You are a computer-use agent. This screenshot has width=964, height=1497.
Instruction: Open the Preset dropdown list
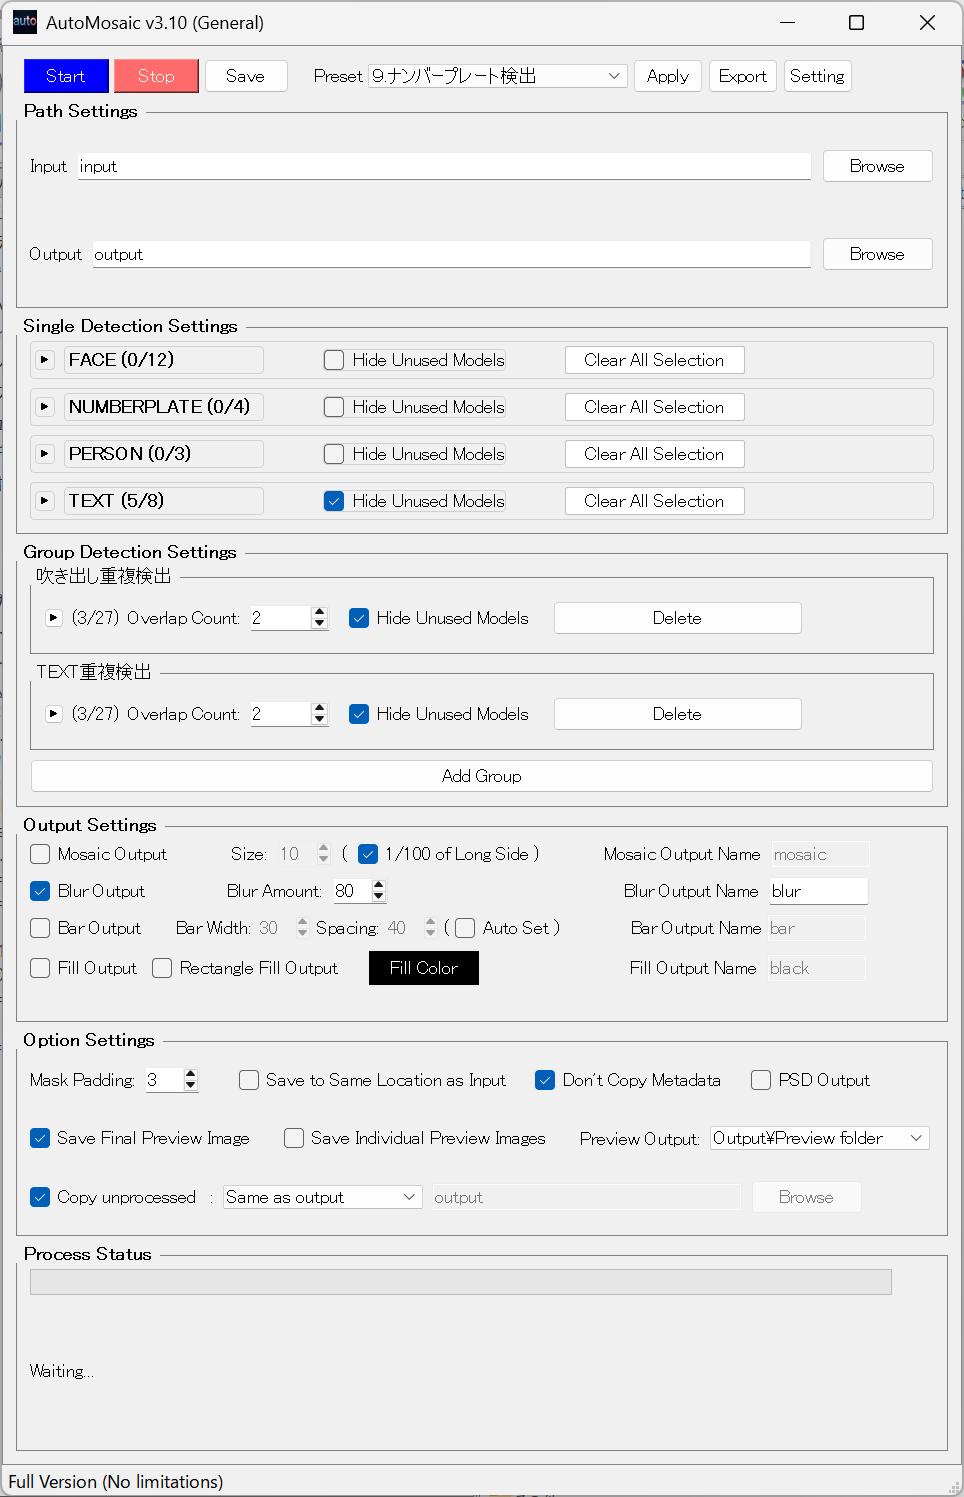tap(613, 76)
